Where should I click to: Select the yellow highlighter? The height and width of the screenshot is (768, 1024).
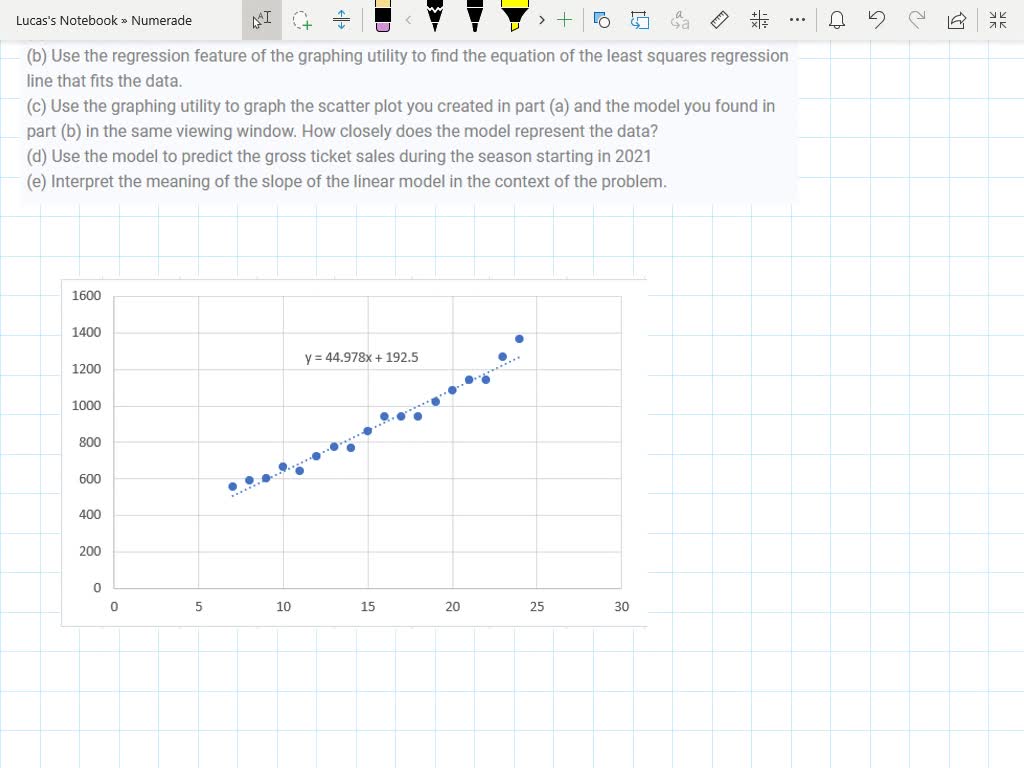coord(515,16)
